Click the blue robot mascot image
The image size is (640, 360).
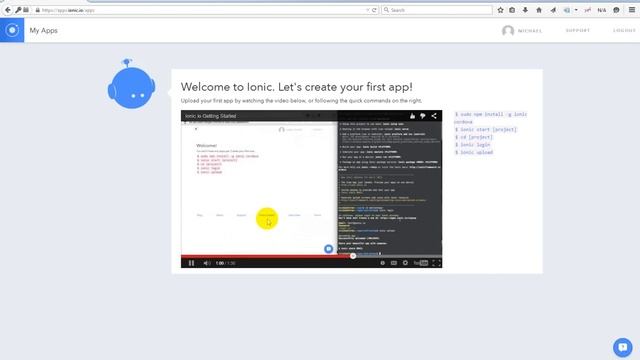(131, 84)
